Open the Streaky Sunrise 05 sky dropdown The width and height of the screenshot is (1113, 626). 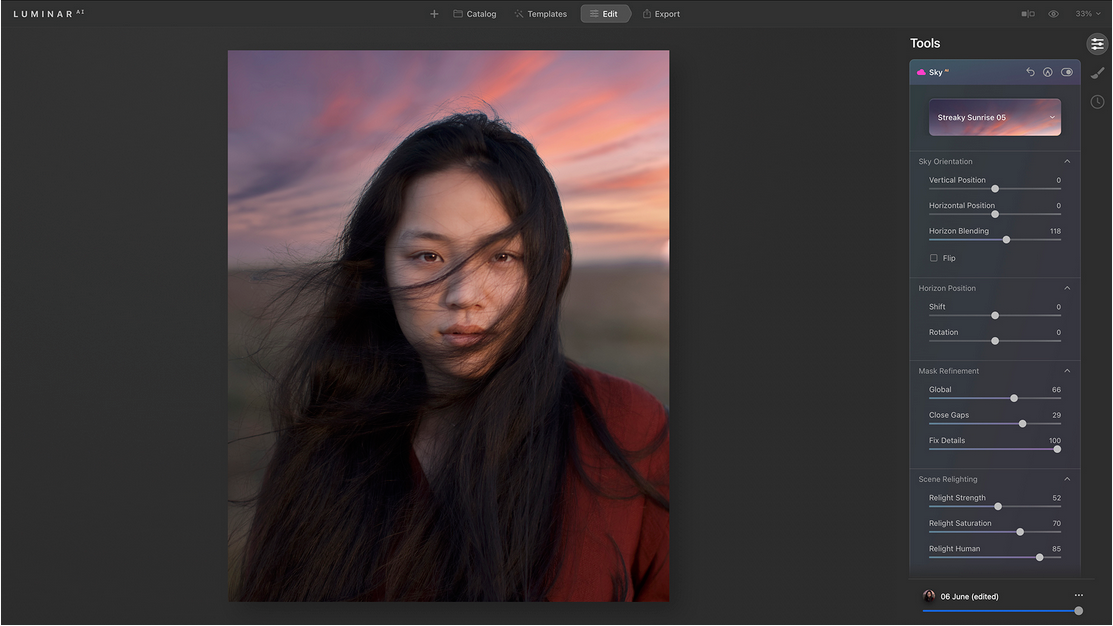point(994,117)
